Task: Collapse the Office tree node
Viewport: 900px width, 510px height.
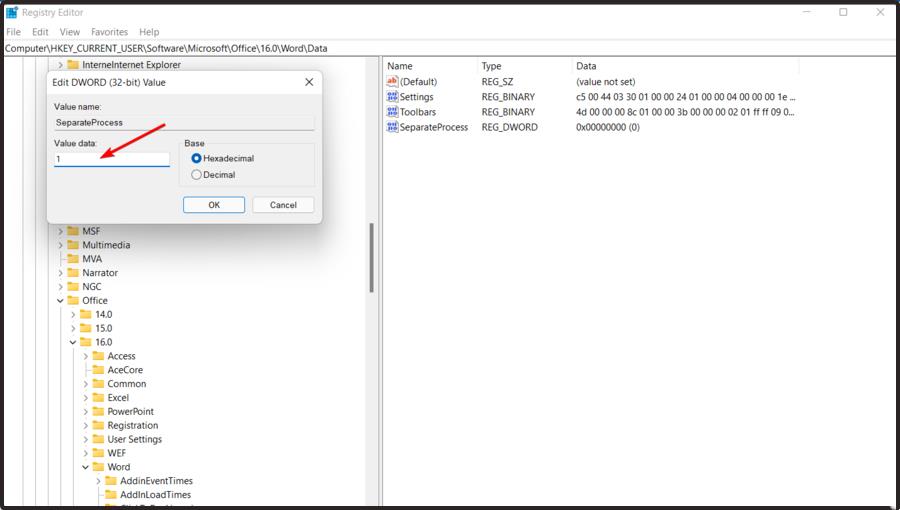Action: pyautogui.click(x=60, y=301)
